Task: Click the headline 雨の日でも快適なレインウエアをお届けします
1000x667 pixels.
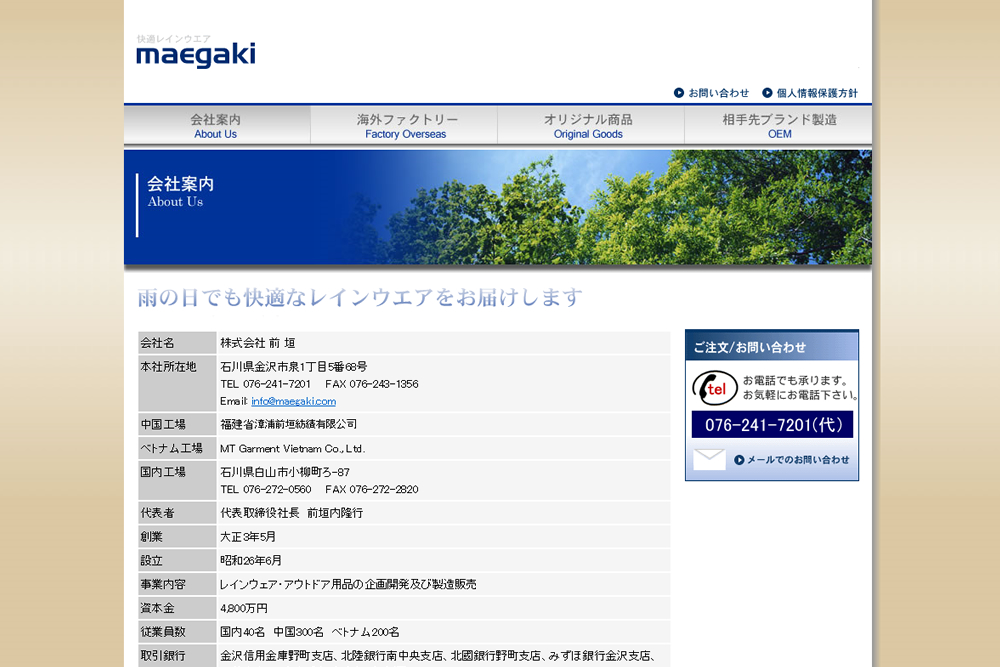Action: [x=360, y=298]
